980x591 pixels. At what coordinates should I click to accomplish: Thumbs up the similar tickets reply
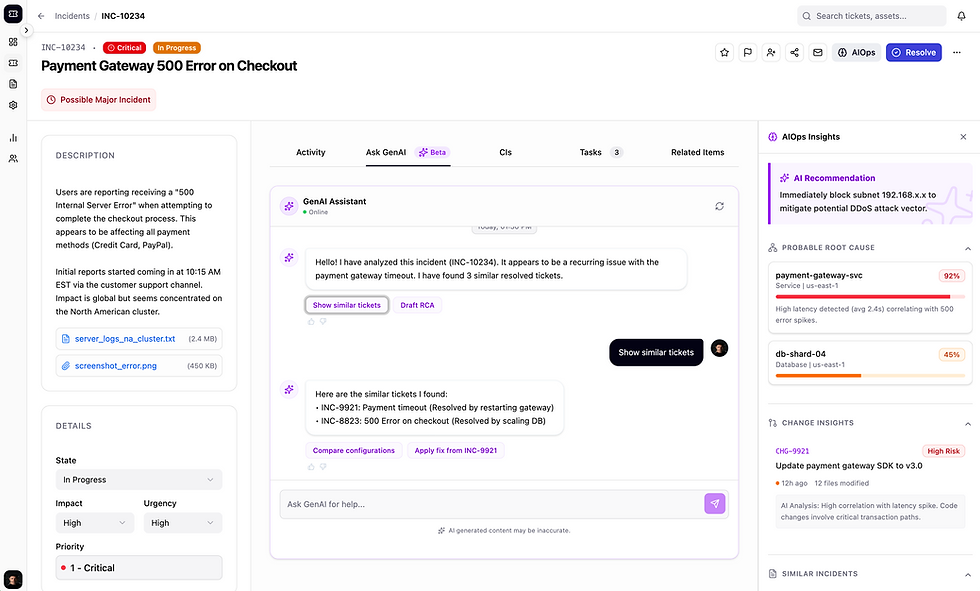point(311,467)
